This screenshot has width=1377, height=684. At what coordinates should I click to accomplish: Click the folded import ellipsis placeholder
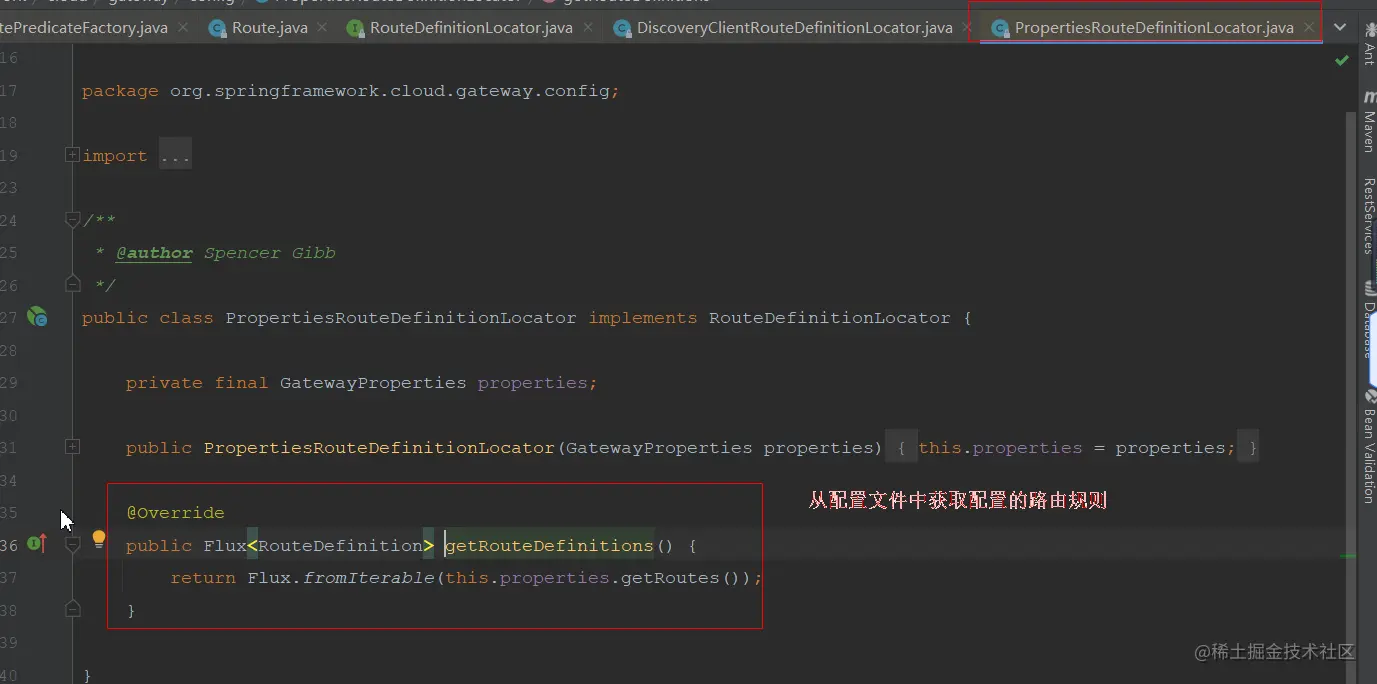[175, 155]
